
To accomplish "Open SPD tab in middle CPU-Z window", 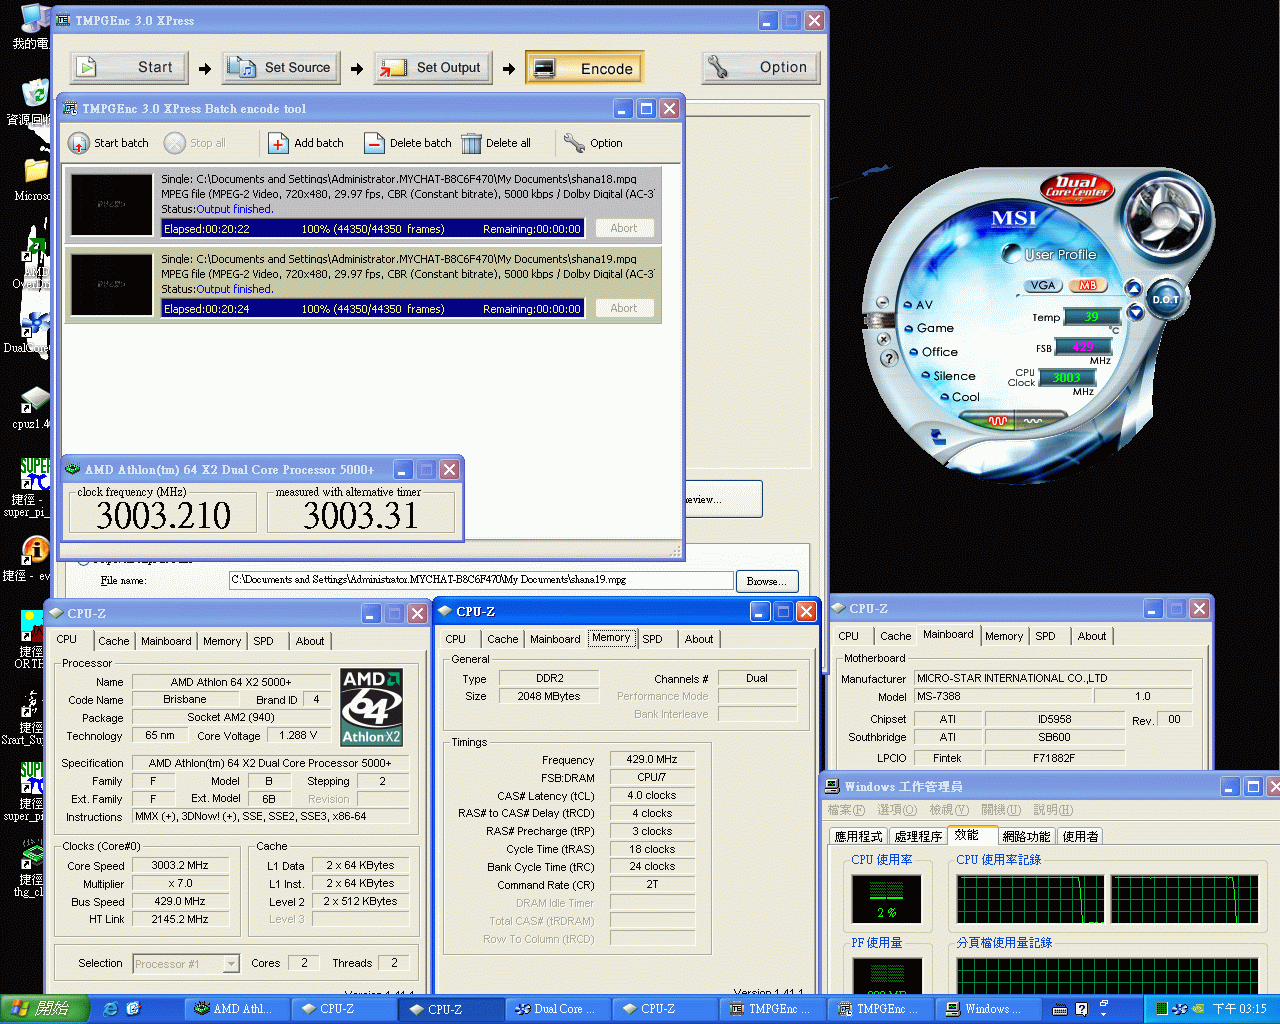I will pos(652,639).
